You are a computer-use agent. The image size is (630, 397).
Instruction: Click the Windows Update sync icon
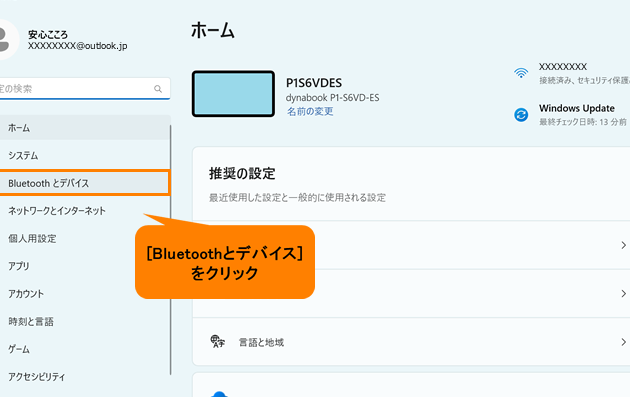[x=521, y=115]
